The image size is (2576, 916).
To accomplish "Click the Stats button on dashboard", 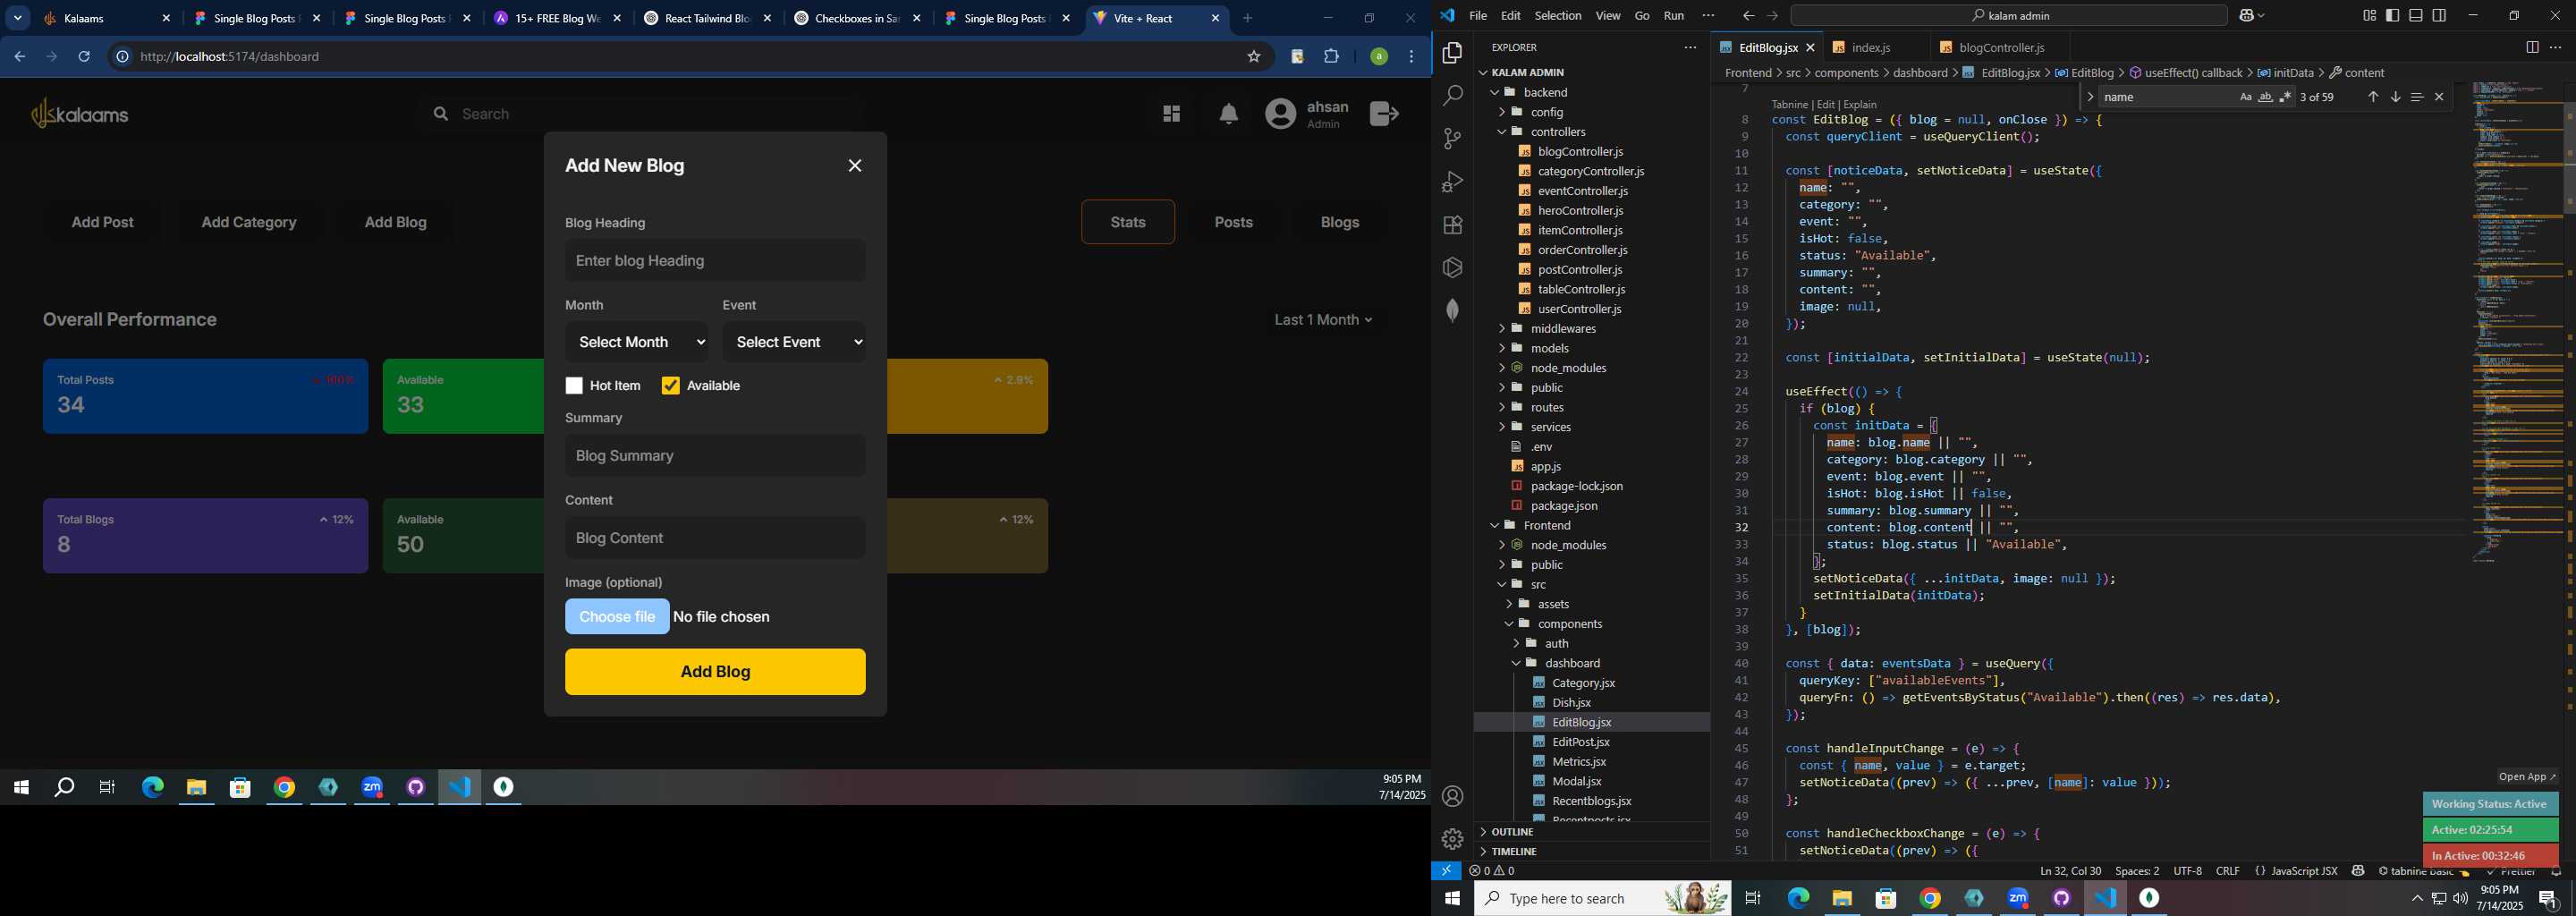I will click(x=1128, y=222).
